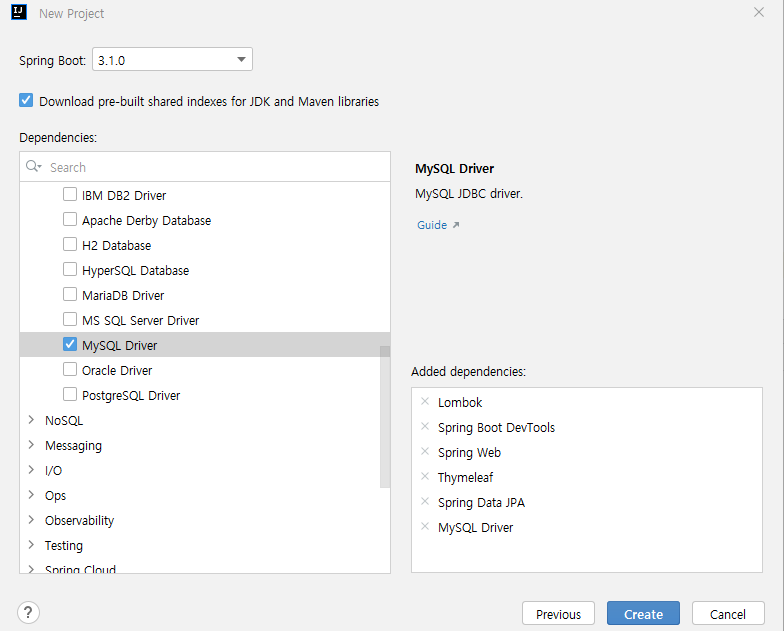
Task: Remove Spring Web from added dependencies
Action: (x=425, y=452)
